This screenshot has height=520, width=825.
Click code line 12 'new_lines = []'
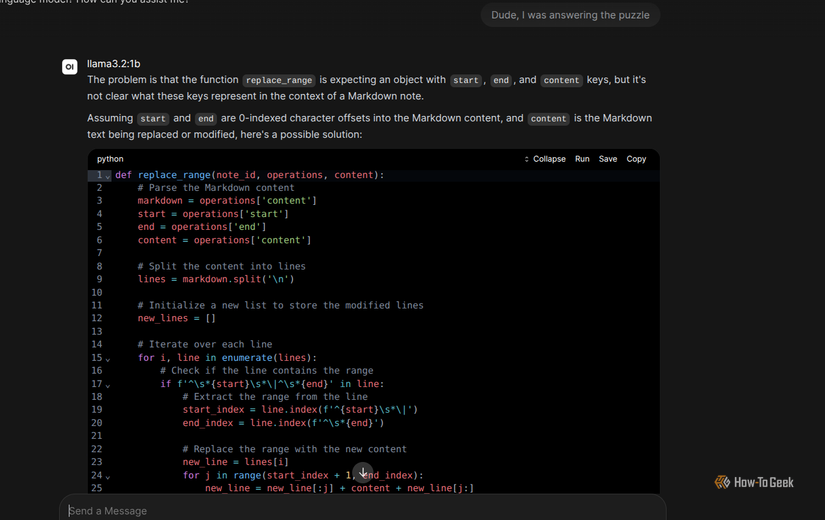coord(176,318)
